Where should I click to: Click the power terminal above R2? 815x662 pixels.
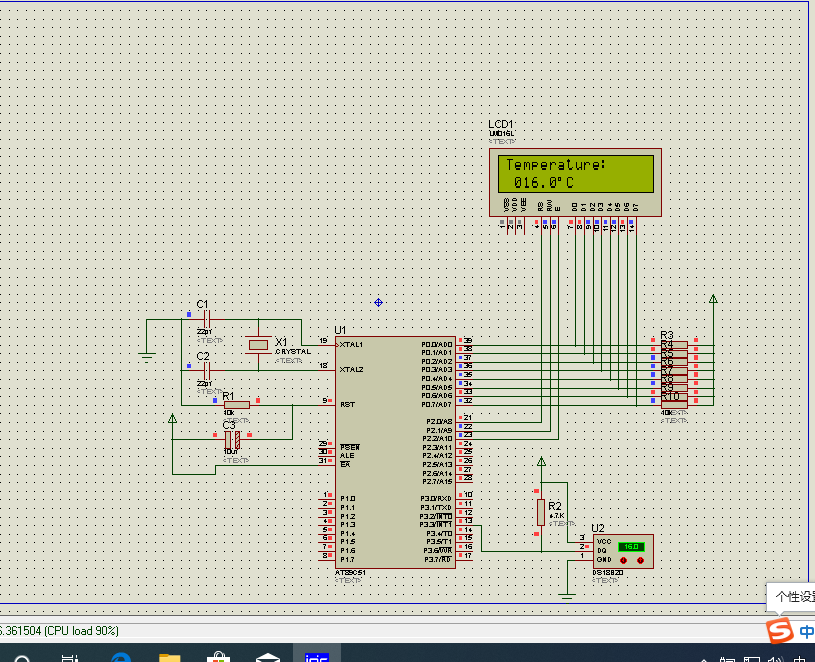(x=541, y=461)
